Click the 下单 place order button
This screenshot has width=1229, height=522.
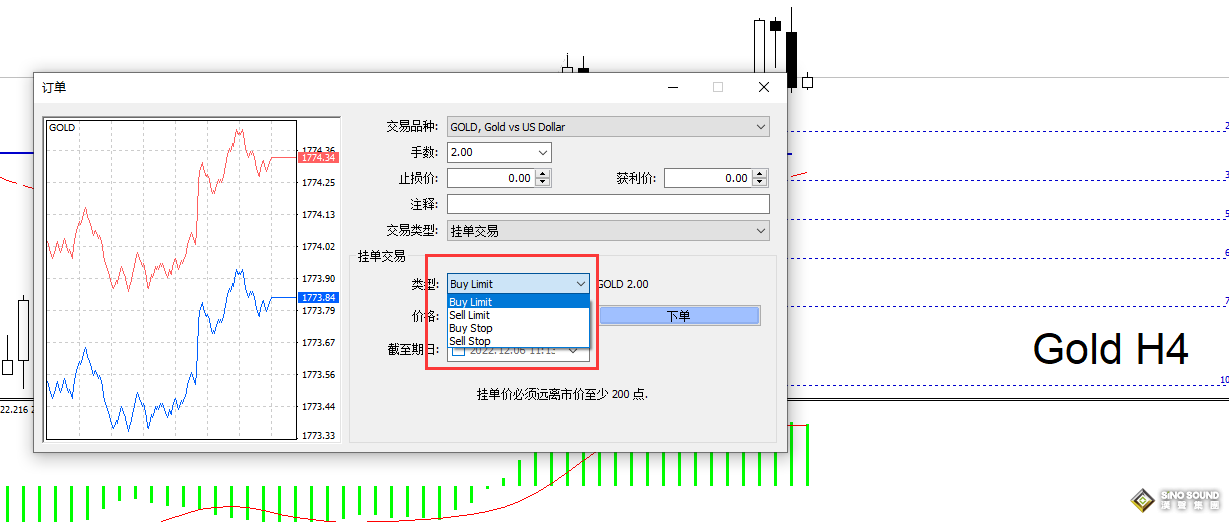coord(679,316)
